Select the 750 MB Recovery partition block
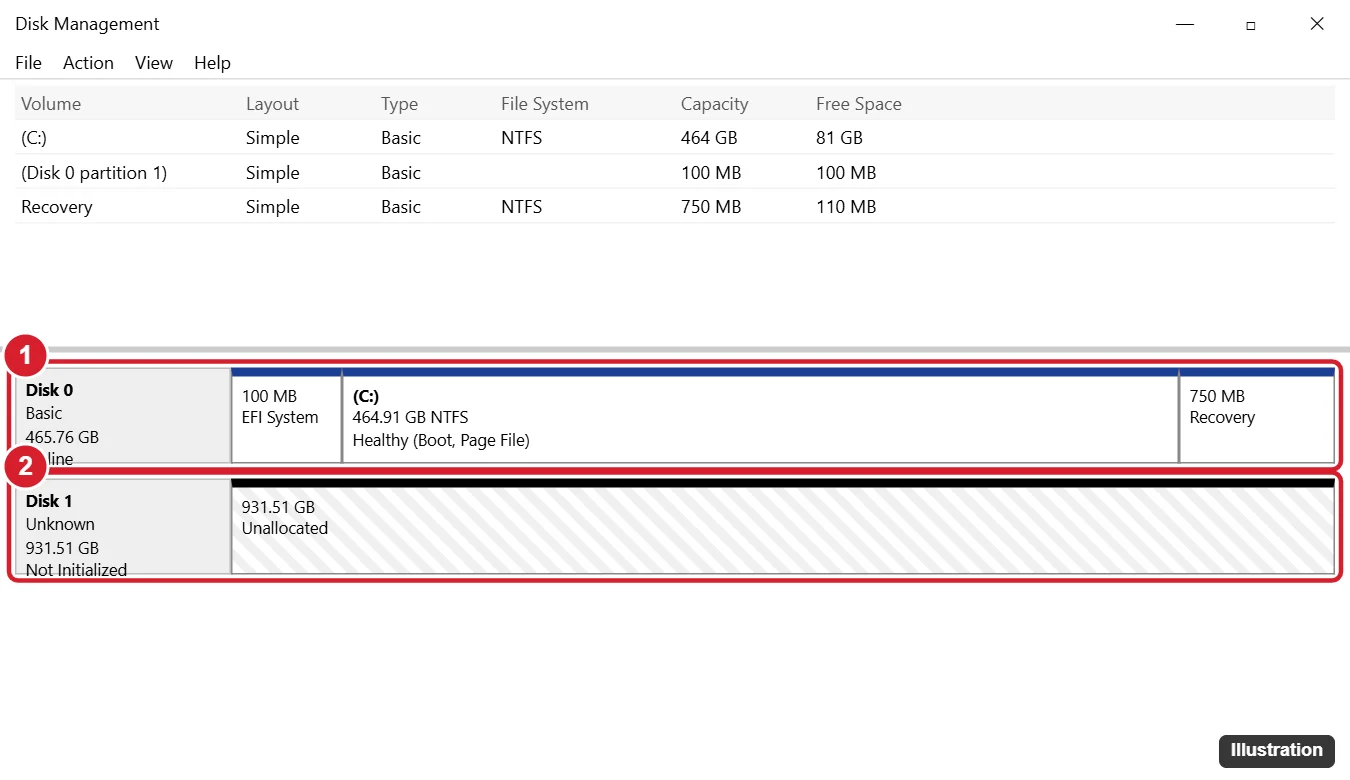Viewport: 1350px width, 780px height. [x=1257, y=416]
